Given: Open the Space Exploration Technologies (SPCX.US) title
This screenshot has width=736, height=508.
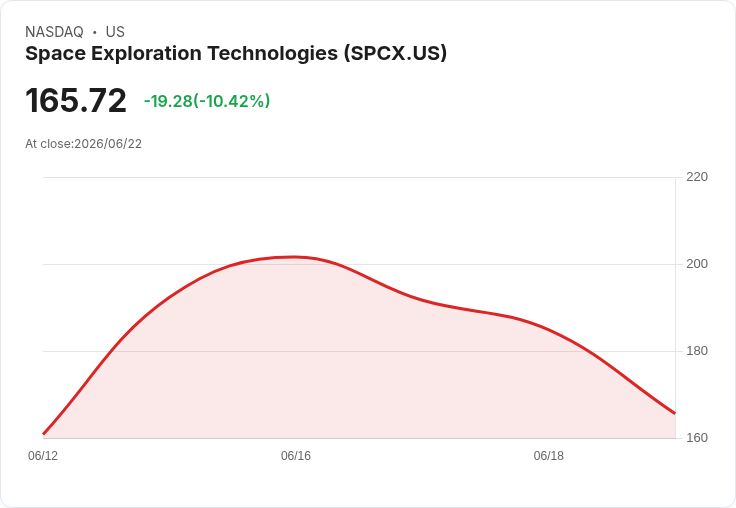Looking at the screenshot, I should coord(236,54).
